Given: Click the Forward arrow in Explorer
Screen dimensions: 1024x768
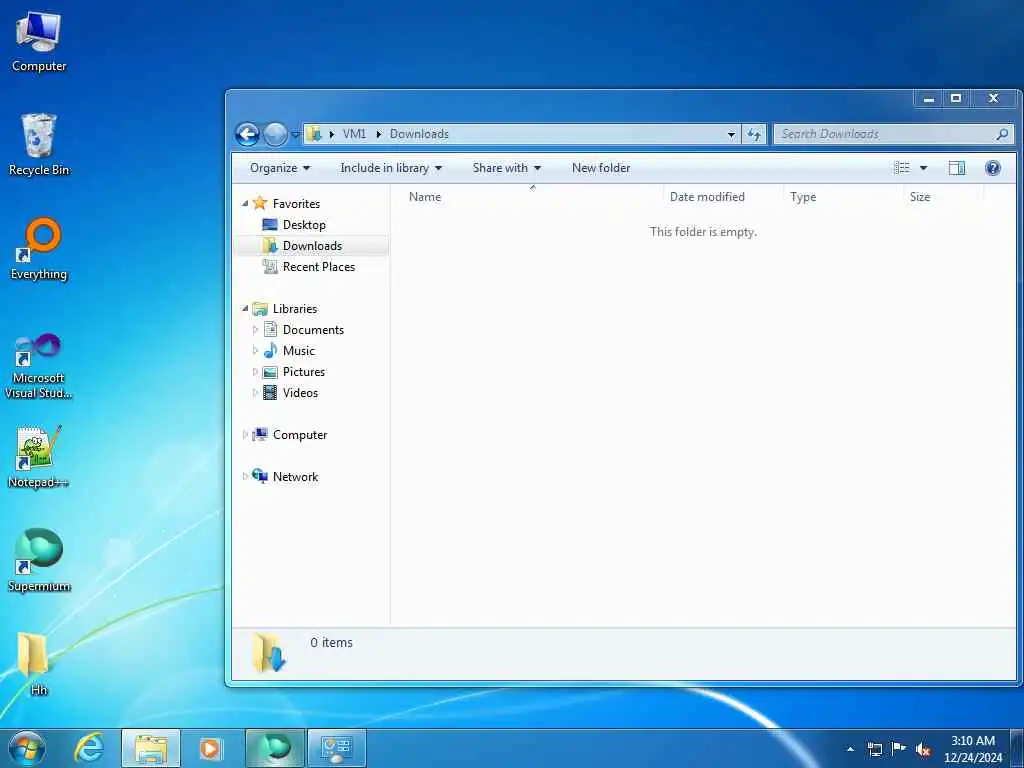Looking at the screenshot, I should click(x=275, y=135).
